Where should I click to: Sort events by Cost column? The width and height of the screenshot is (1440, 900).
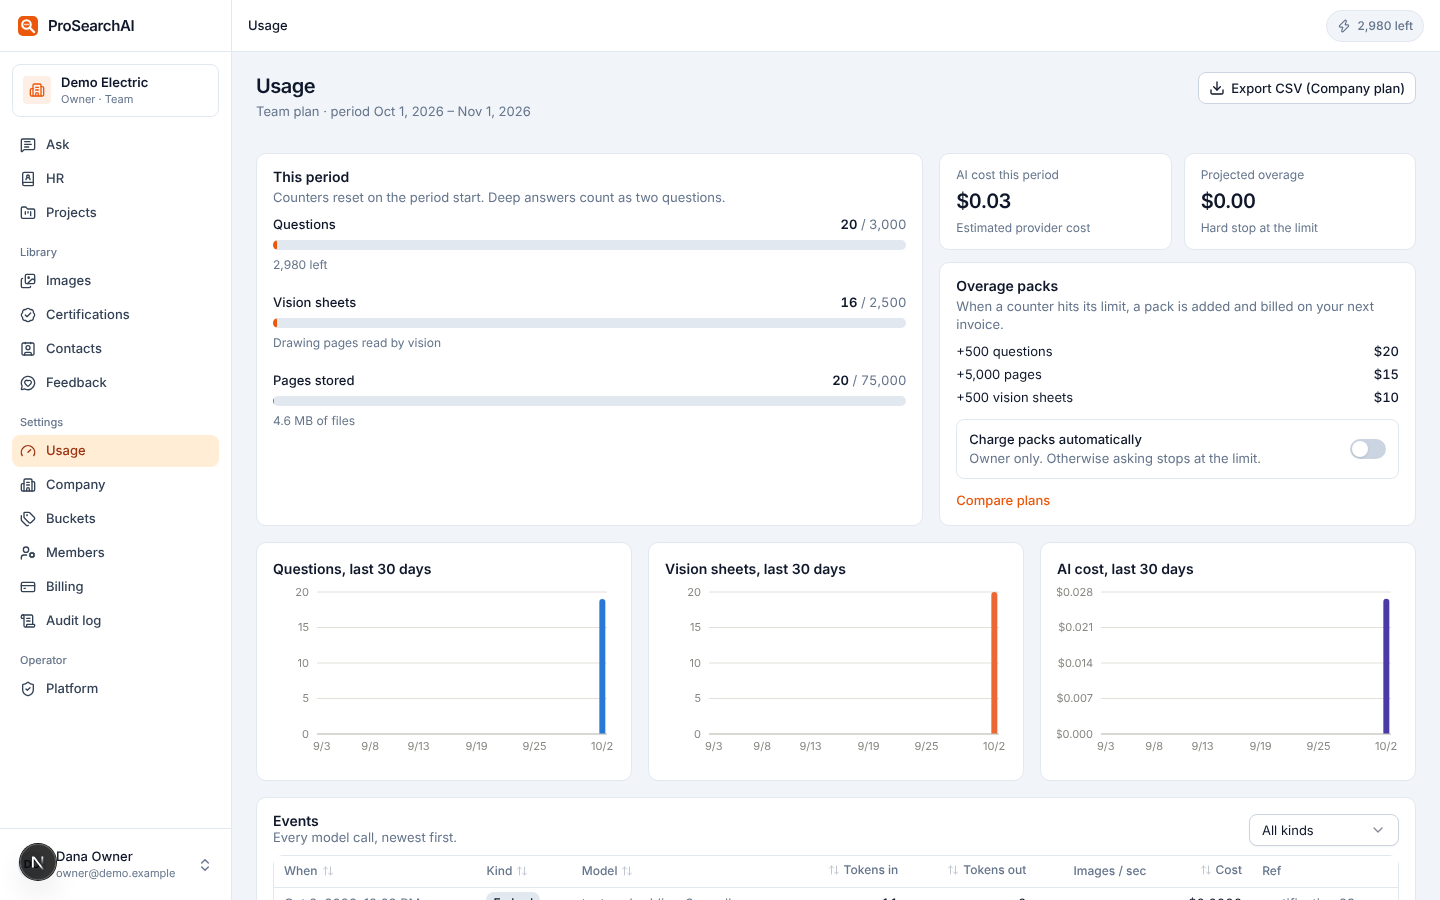1221,870
